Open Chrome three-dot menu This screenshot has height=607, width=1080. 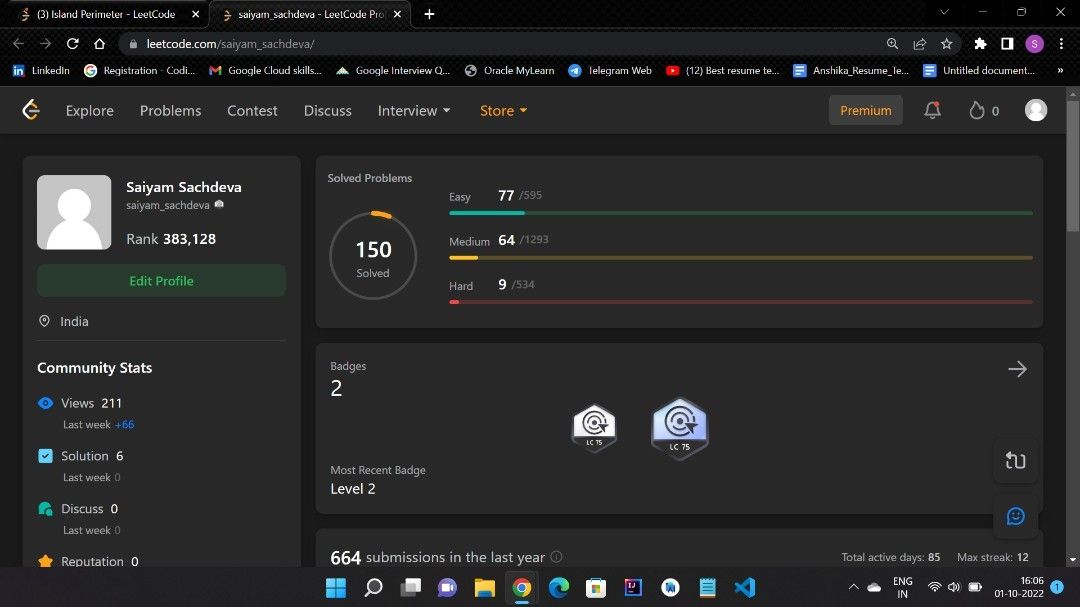1061,43
